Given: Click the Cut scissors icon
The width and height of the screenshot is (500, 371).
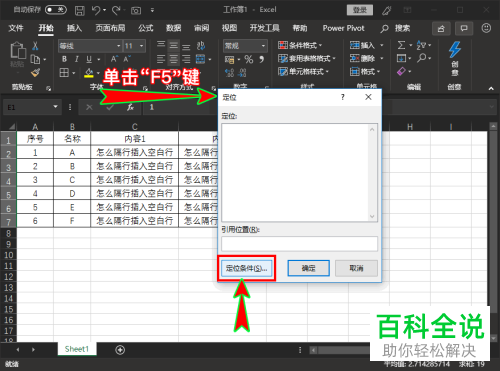Looking at the screenshot, I should click(x=35, y=46).
